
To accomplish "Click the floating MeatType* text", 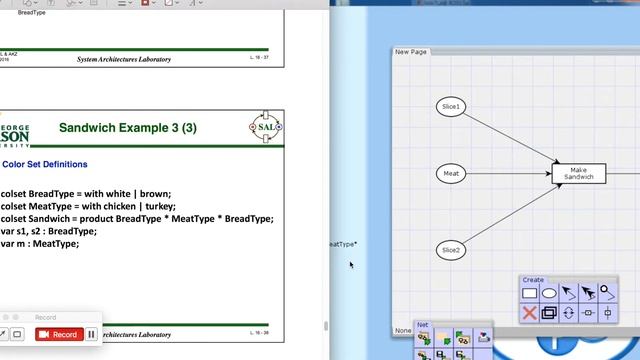I will (343, 244).
